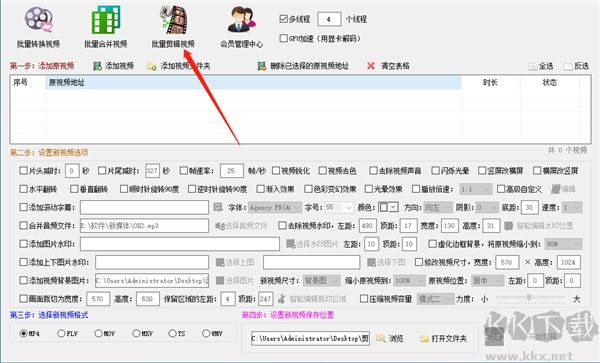
Task: Click the 删除已选择的原视频地址 icon
Action: (262, 66)
